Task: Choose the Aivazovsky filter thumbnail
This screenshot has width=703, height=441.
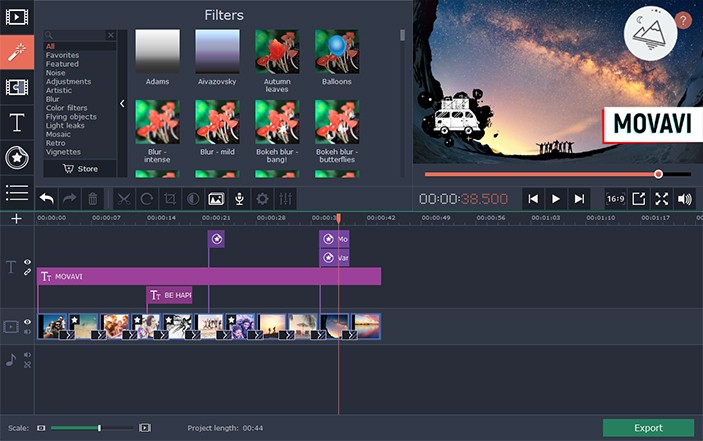Action: pos(217,52)
